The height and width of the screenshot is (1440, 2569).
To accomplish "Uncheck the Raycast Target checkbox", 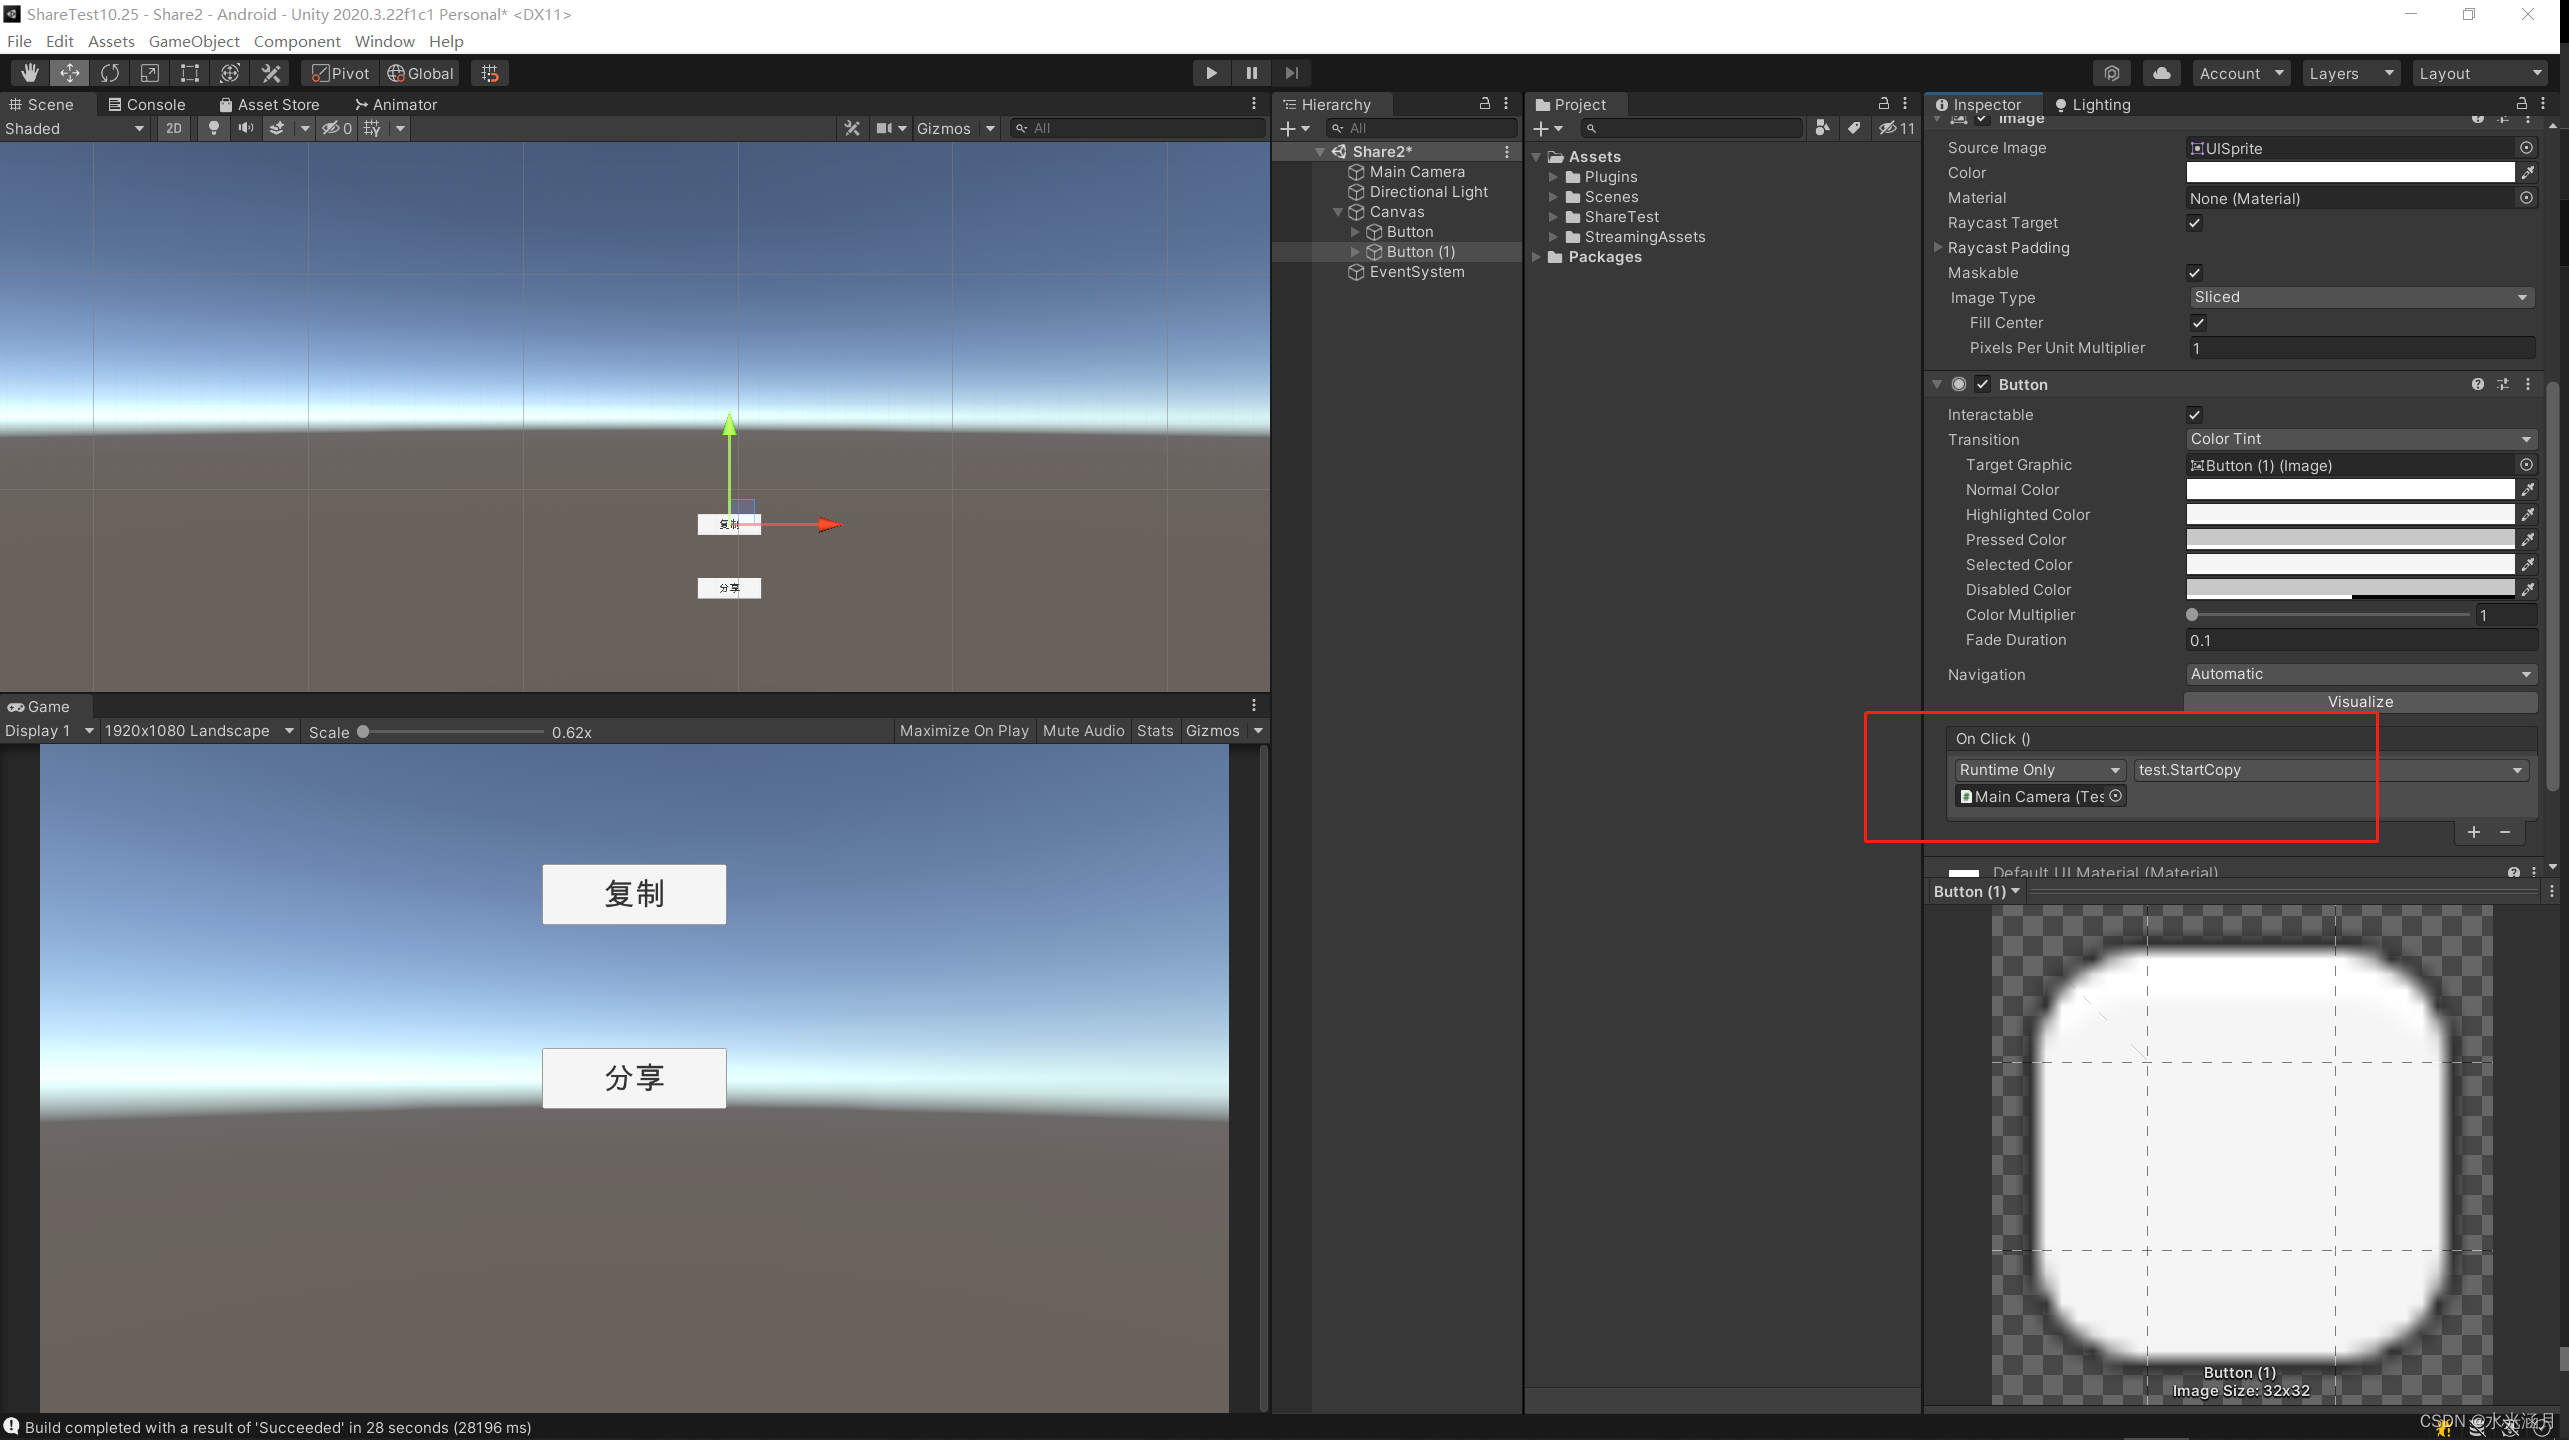I will pos(2194,223).
